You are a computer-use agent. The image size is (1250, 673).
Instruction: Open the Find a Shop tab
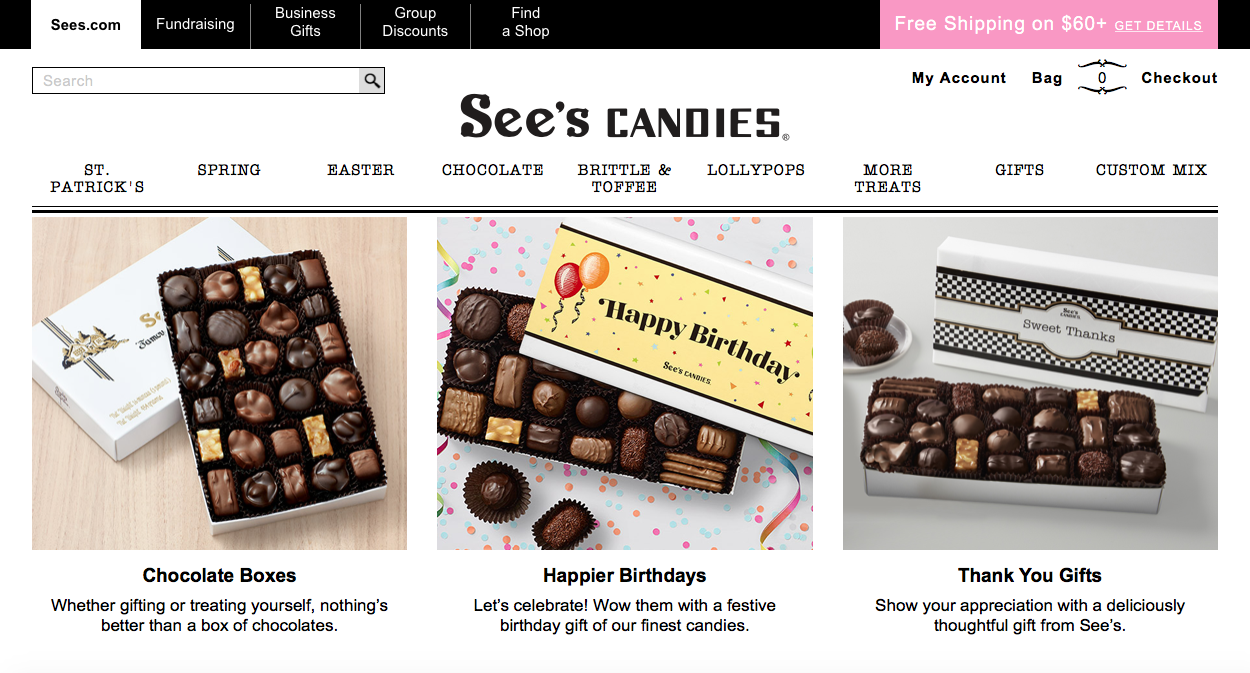point(525,22)
